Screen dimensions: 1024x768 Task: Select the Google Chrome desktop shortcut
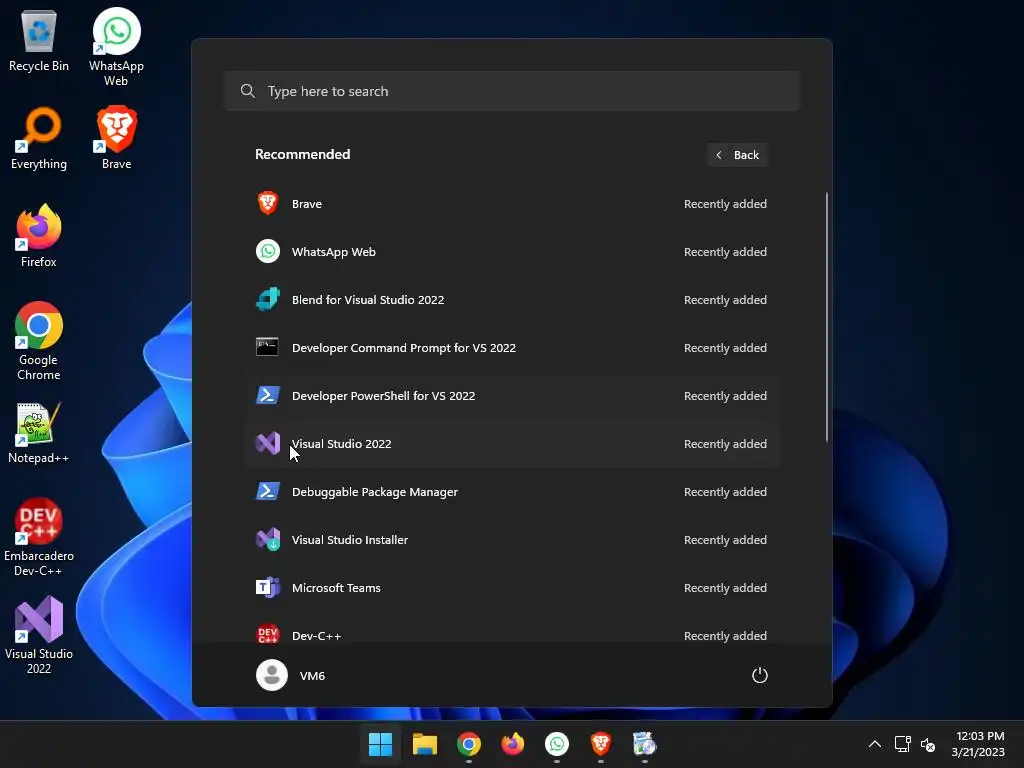pos(39,342)
